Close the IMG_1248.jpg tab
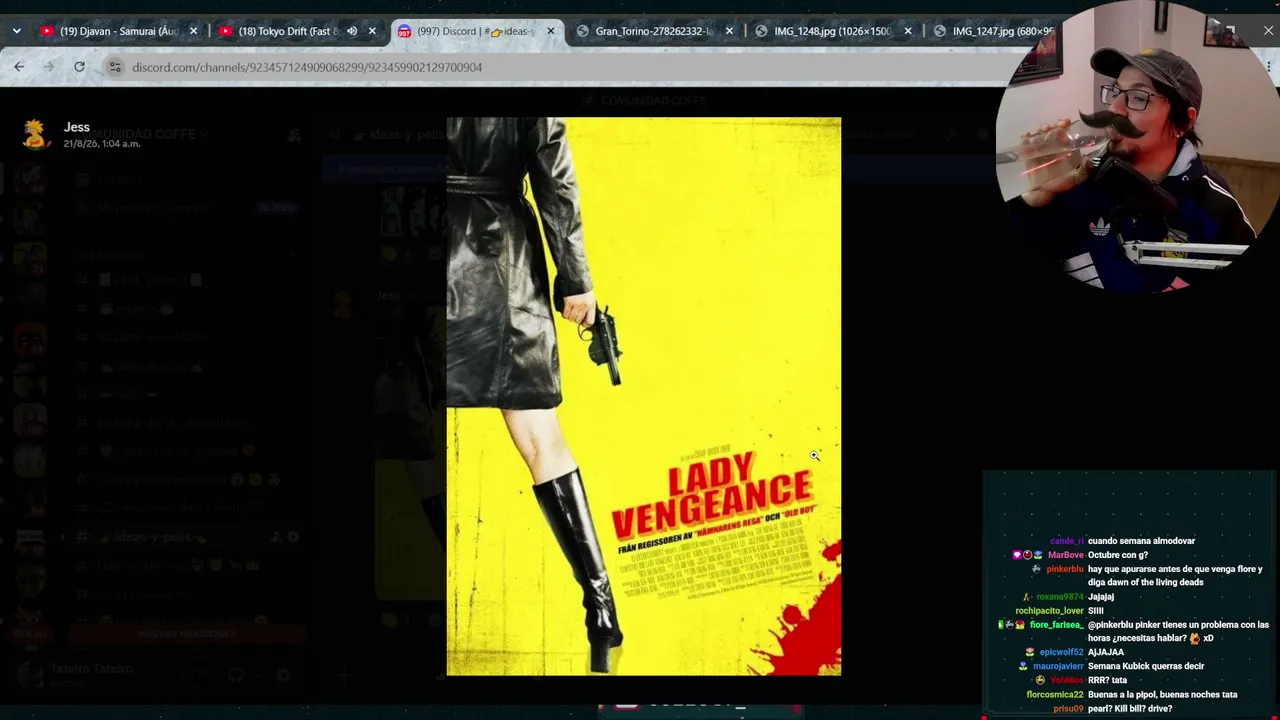1280x720 pixels. point(908,31)
